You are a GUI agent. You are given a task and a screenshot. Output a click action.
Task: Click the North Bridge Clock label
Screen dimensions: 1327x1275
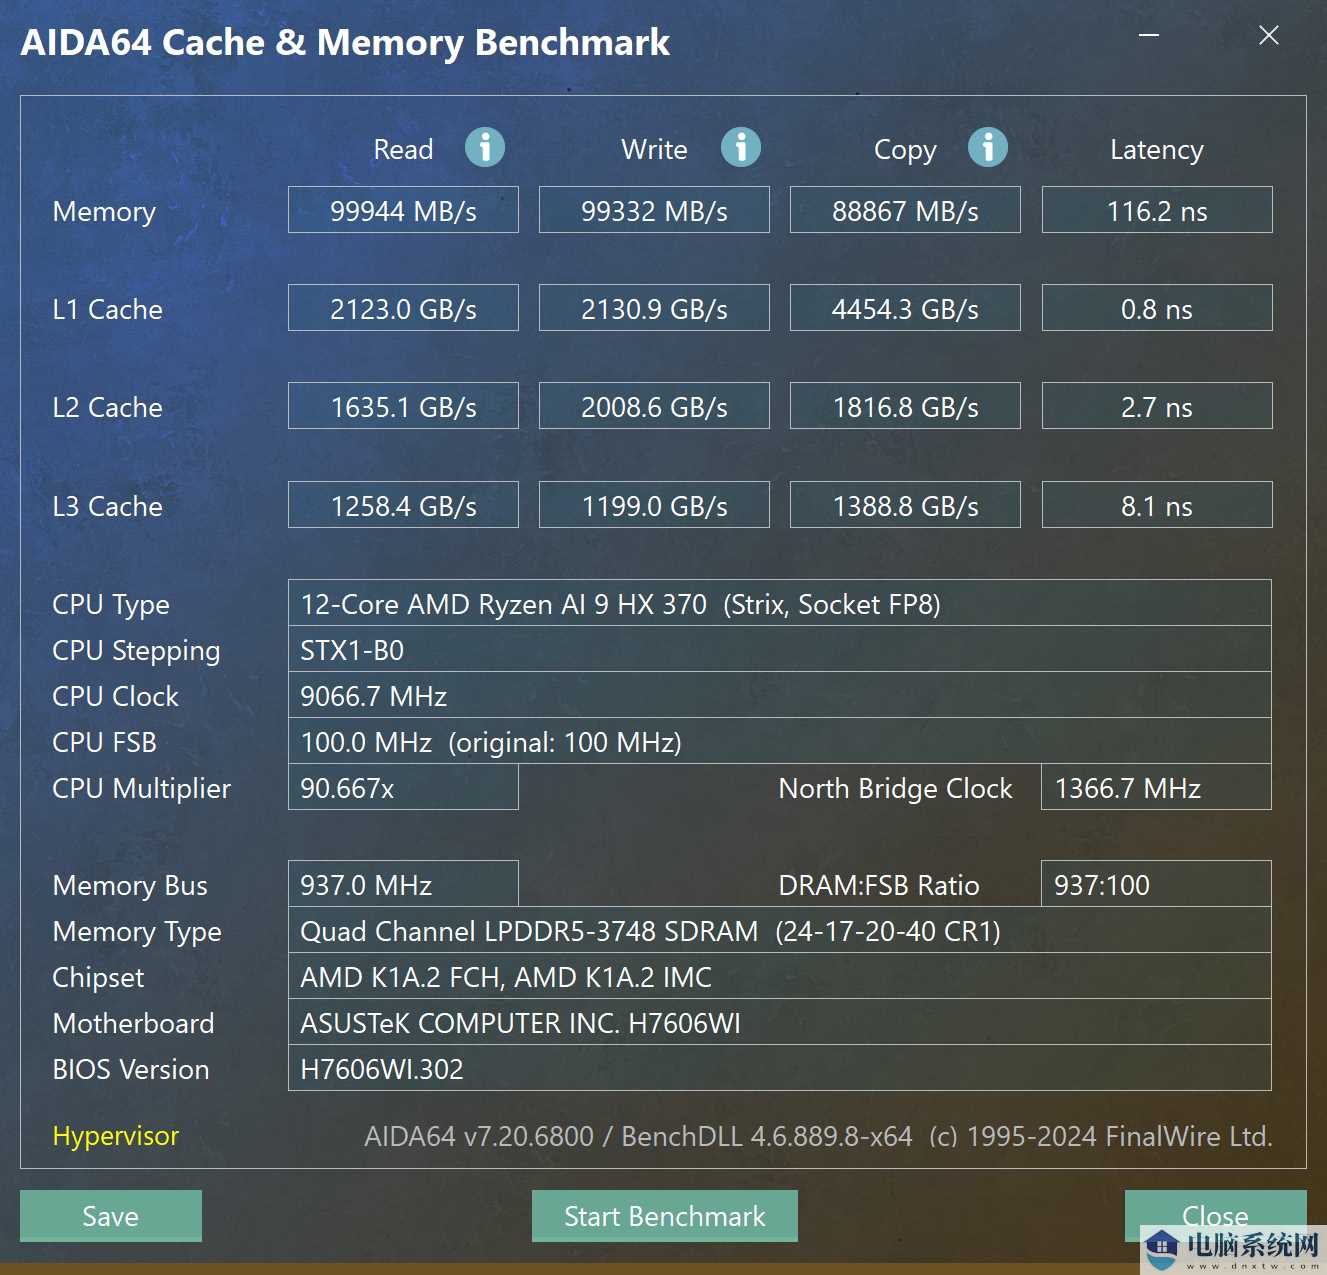pyautogui.click(x=895, y=788)
